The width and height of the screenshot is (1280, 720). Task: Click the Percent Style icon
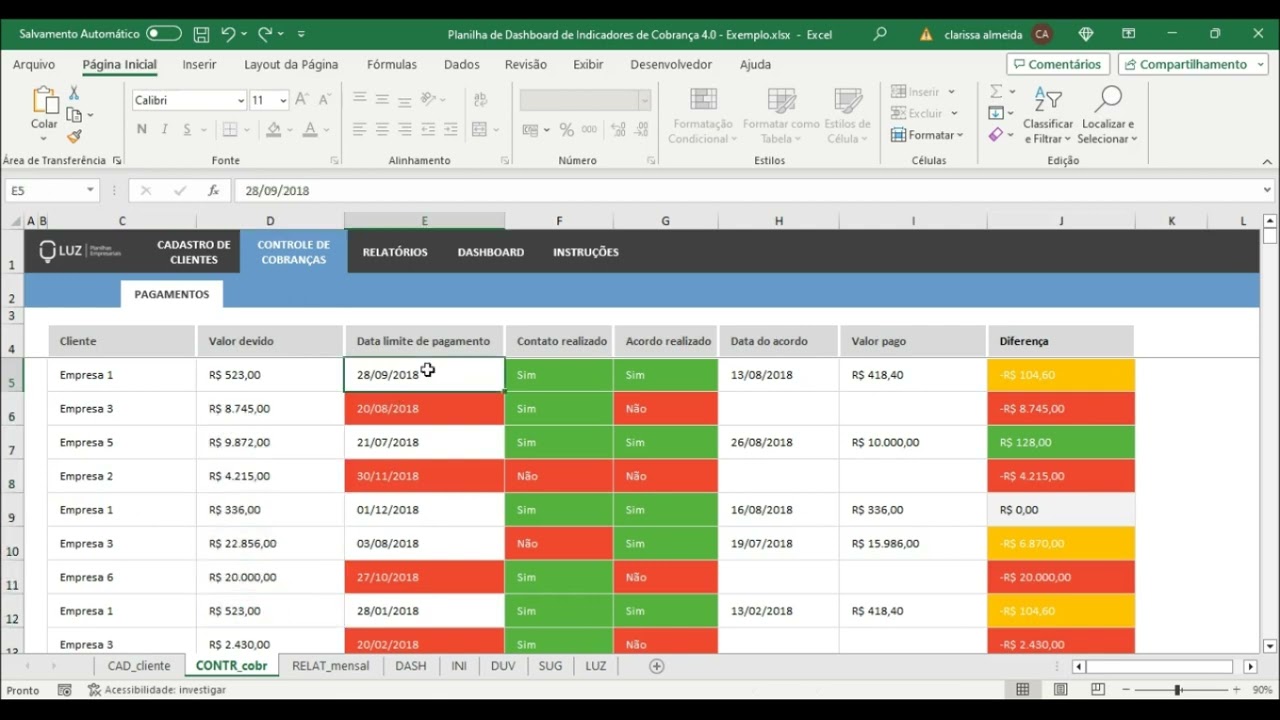click(566, 130)
